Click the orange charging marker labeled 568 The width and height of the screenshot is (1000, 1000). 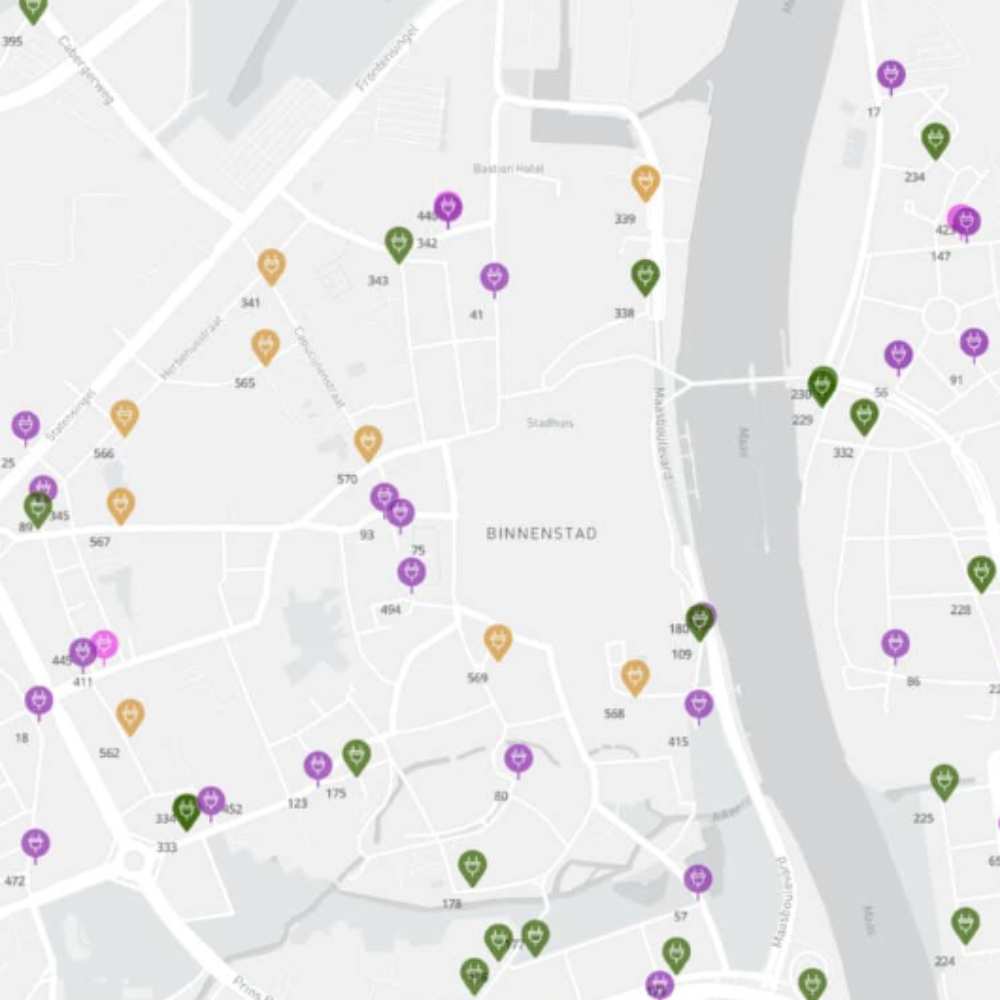coord(635,676)
